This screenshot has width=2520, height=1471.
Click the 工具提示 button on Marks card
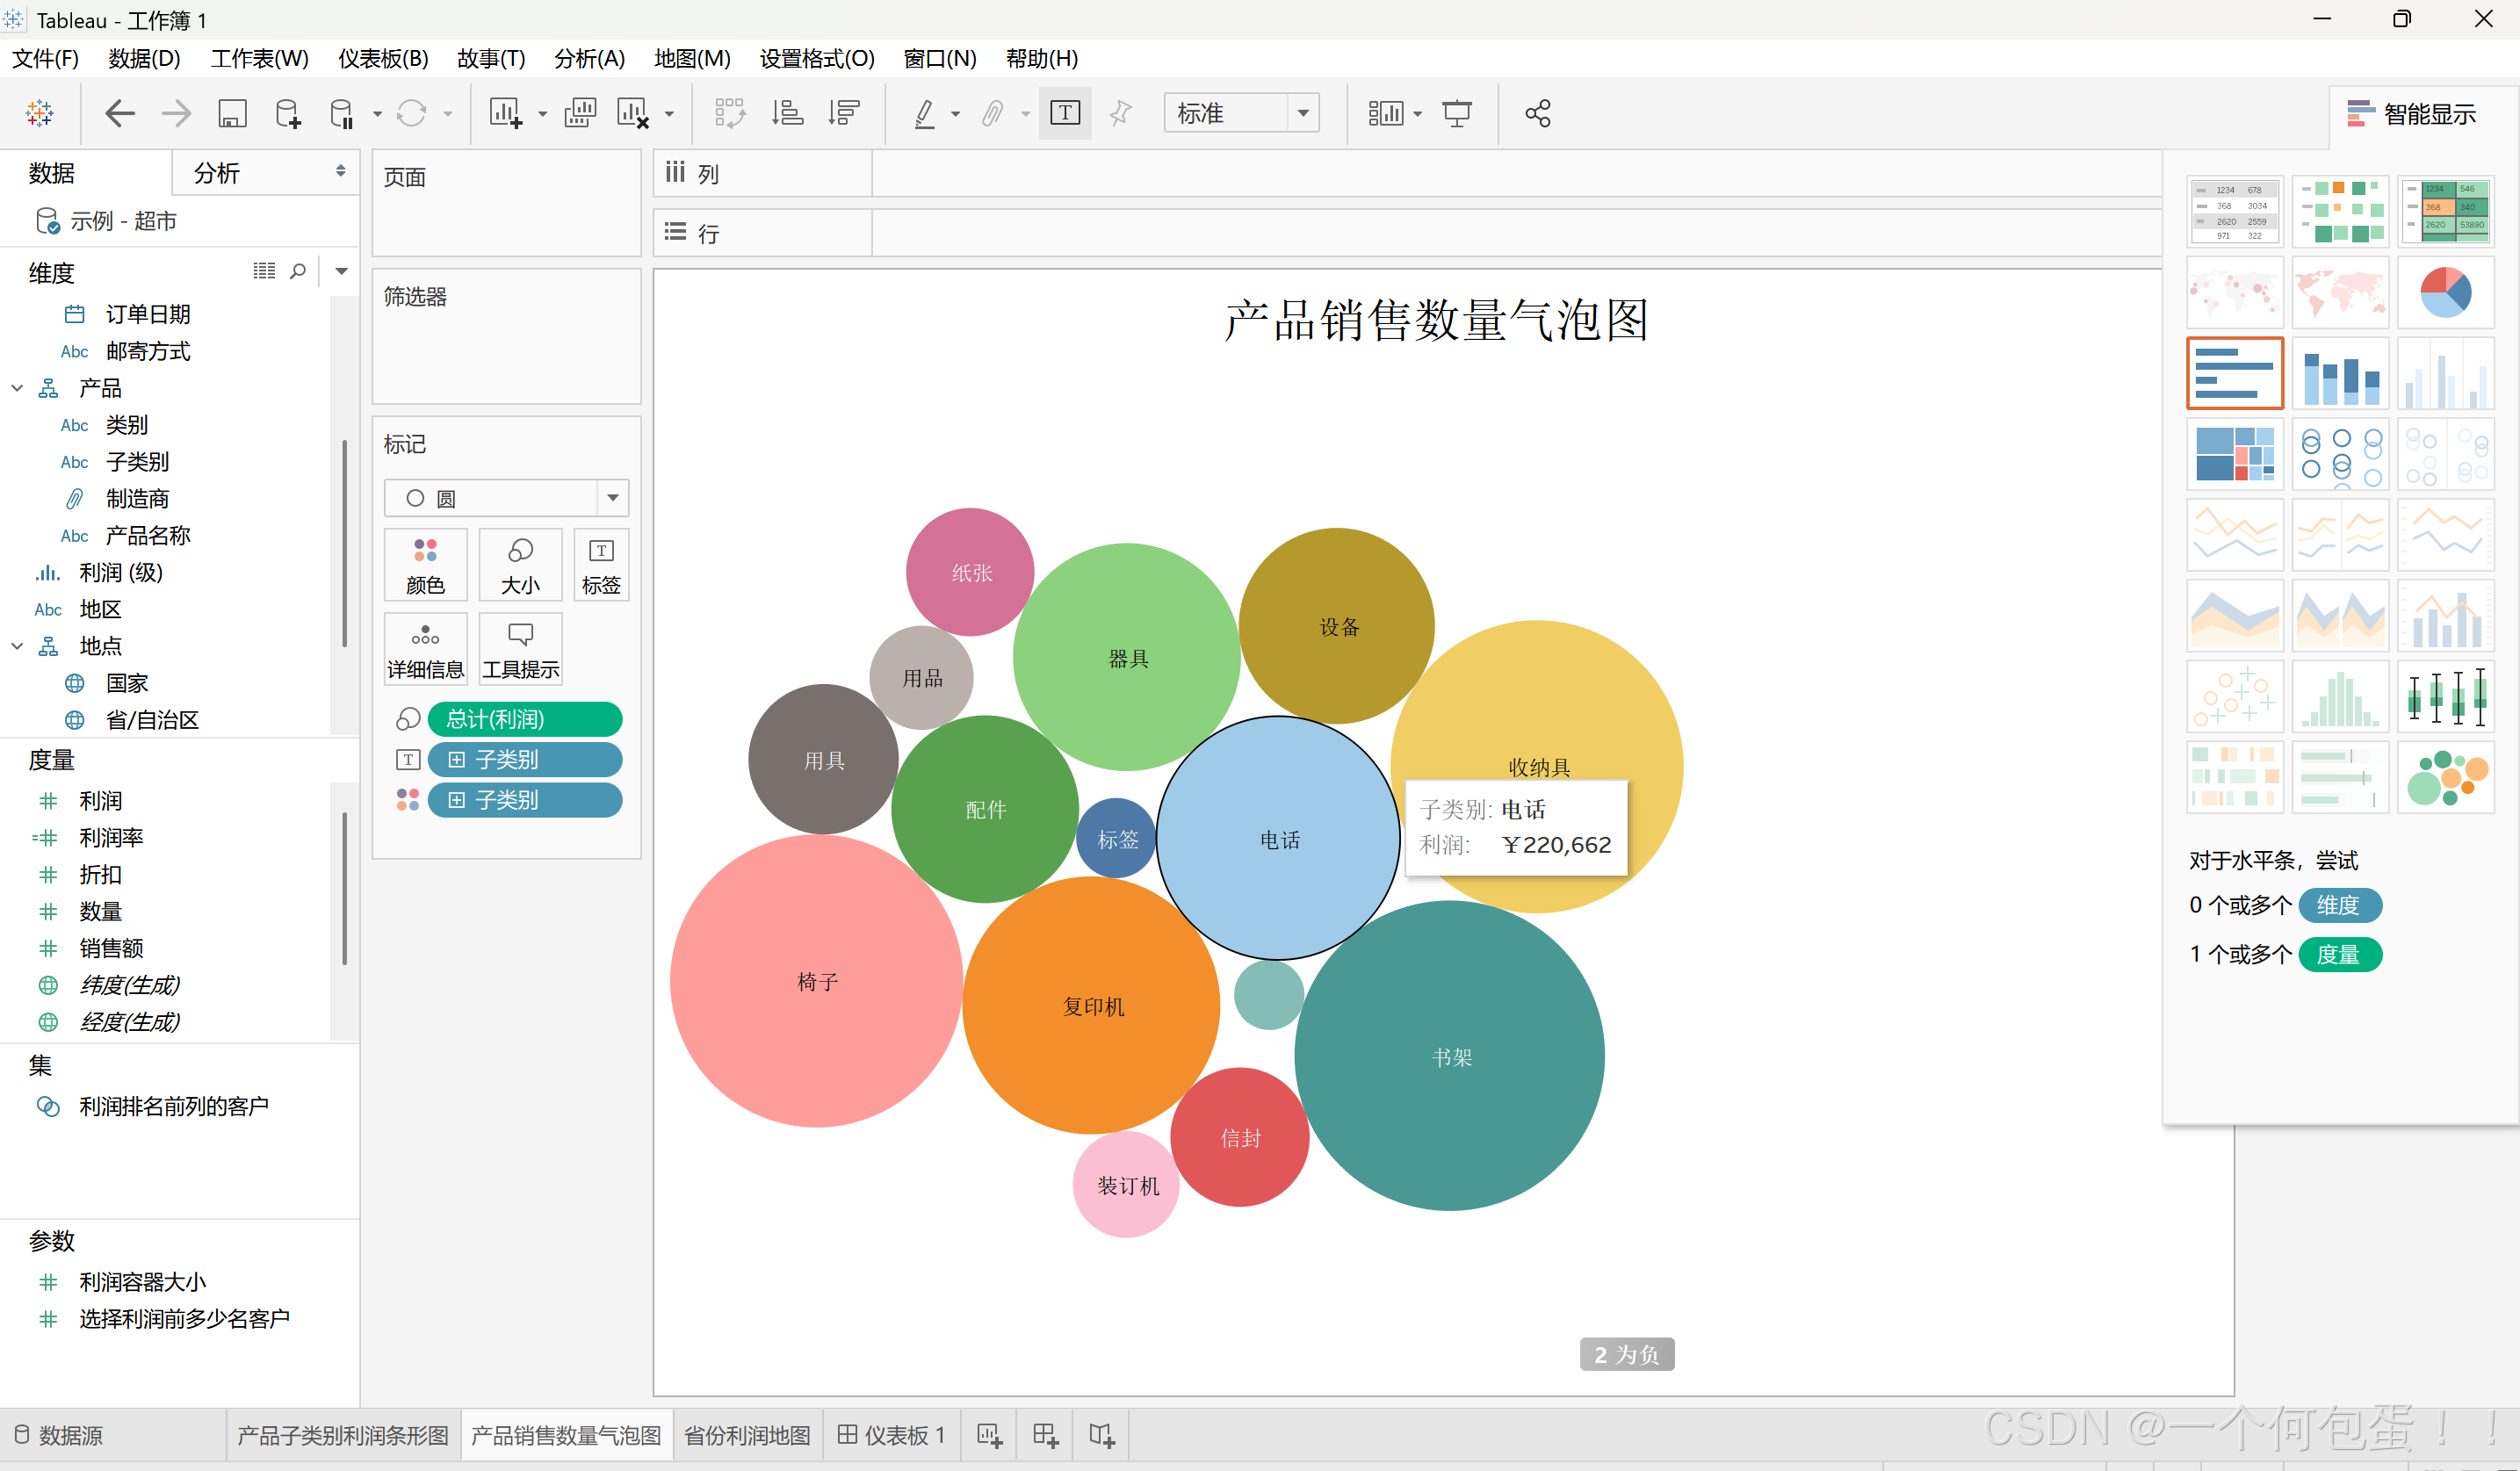[x=520, y=650]
